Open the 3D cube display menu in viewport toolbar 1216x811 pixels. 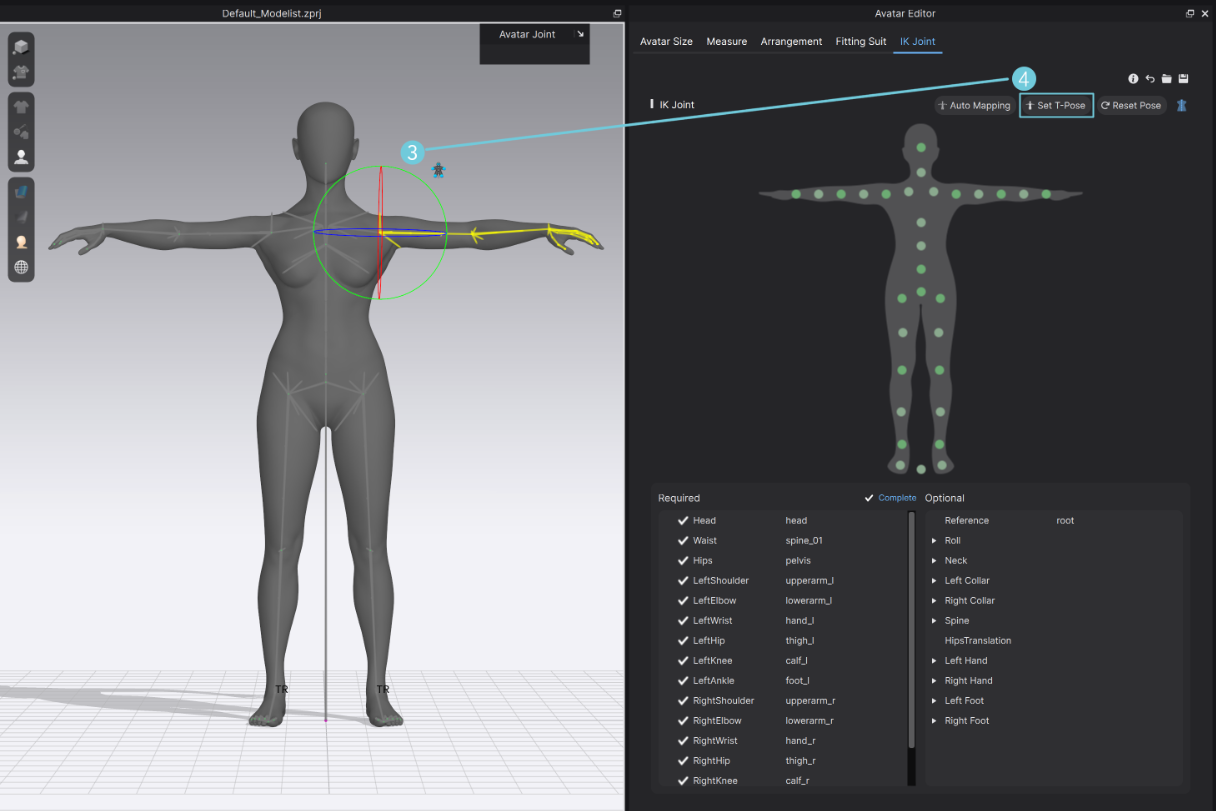point(21,47)
